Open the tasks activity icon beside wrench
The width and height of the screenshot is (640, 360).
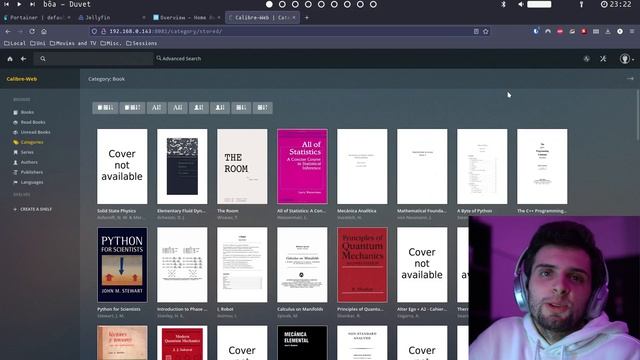587,59
